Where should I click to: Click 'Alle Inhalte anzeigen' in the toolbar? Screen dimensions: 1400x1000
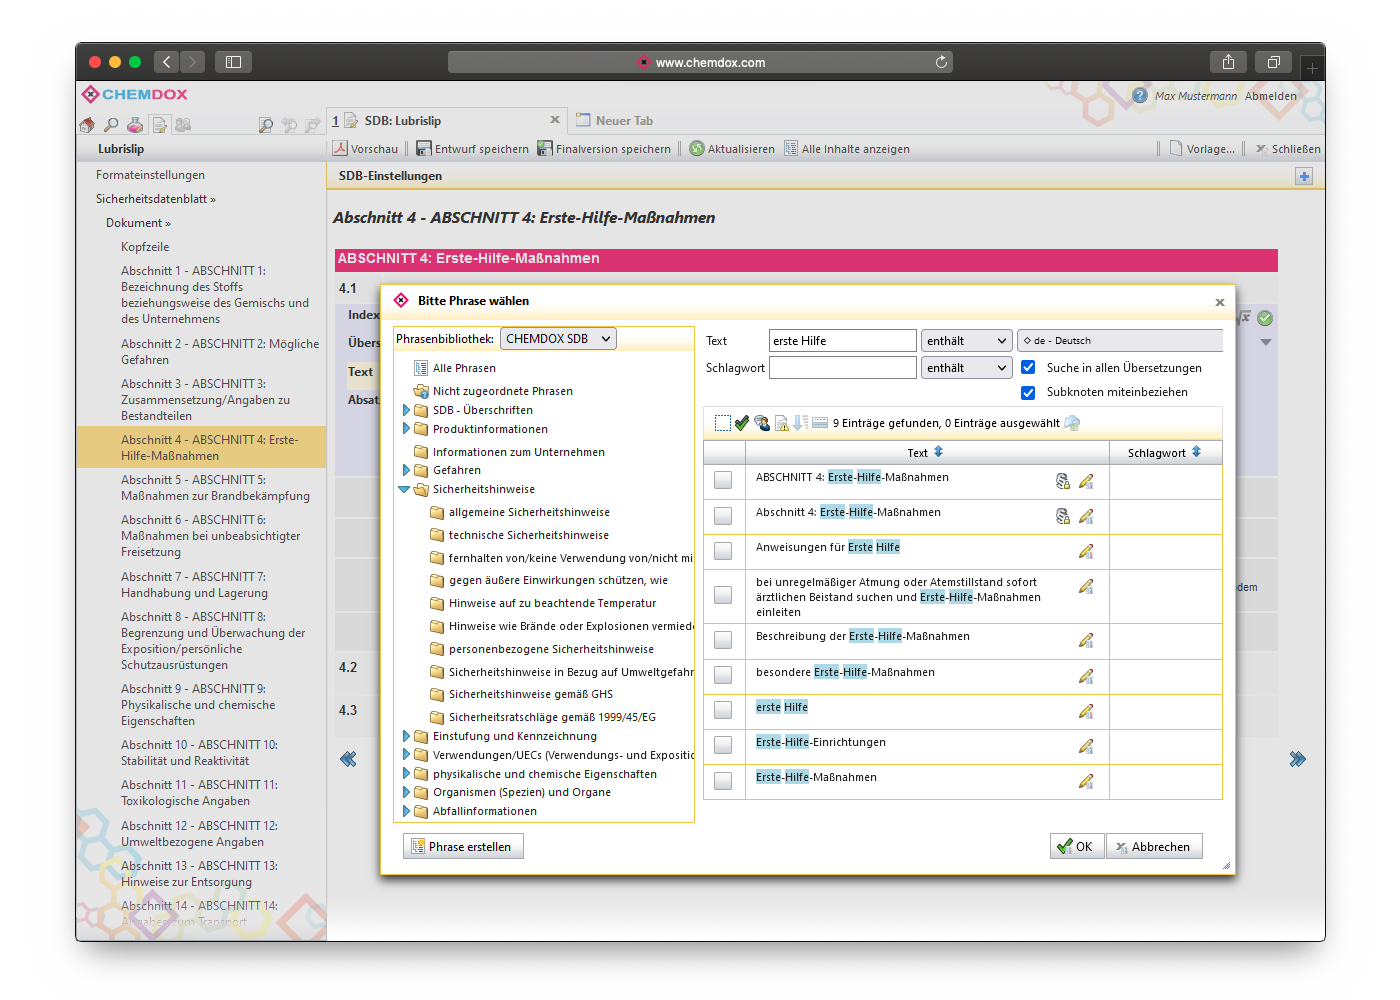click(x=846, y=149)
